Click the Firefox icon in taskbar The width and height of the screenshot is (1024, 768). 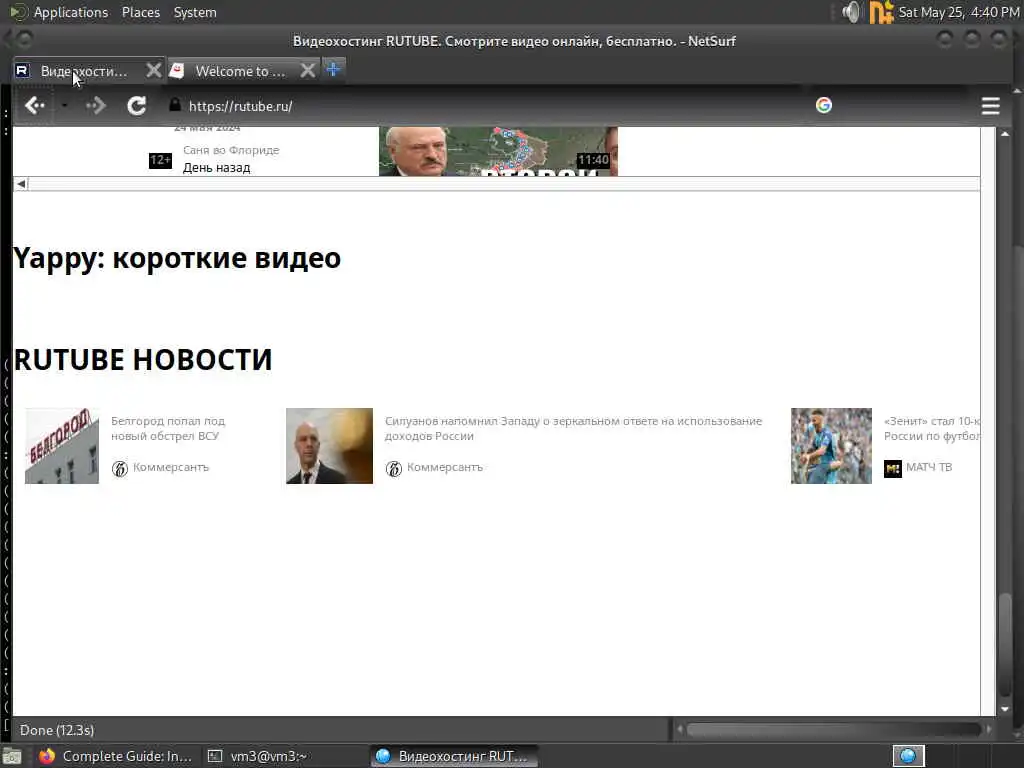[47, 756]
